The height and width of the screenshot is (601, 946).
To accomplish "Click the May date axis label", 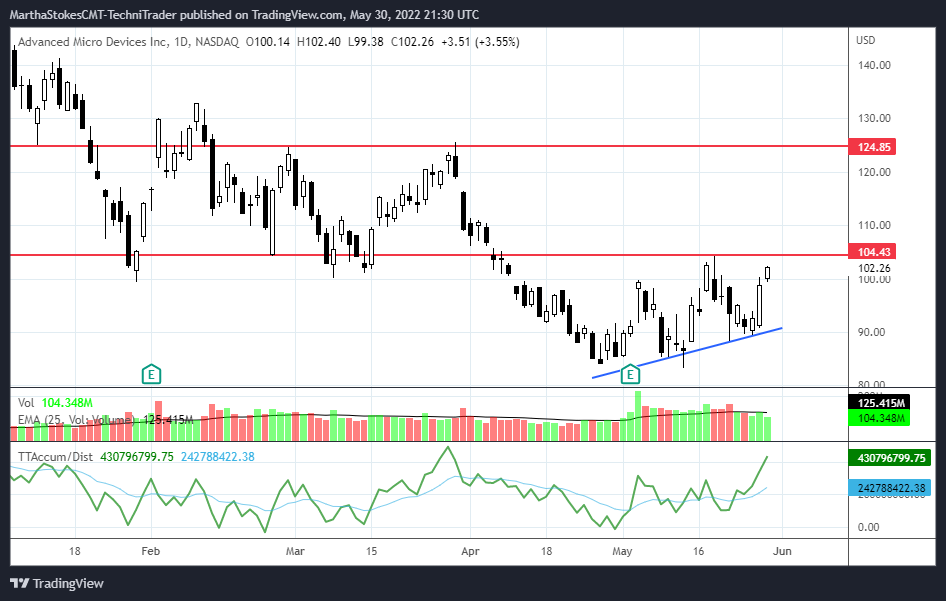I will pyautogui.click(x=622, y=551).
